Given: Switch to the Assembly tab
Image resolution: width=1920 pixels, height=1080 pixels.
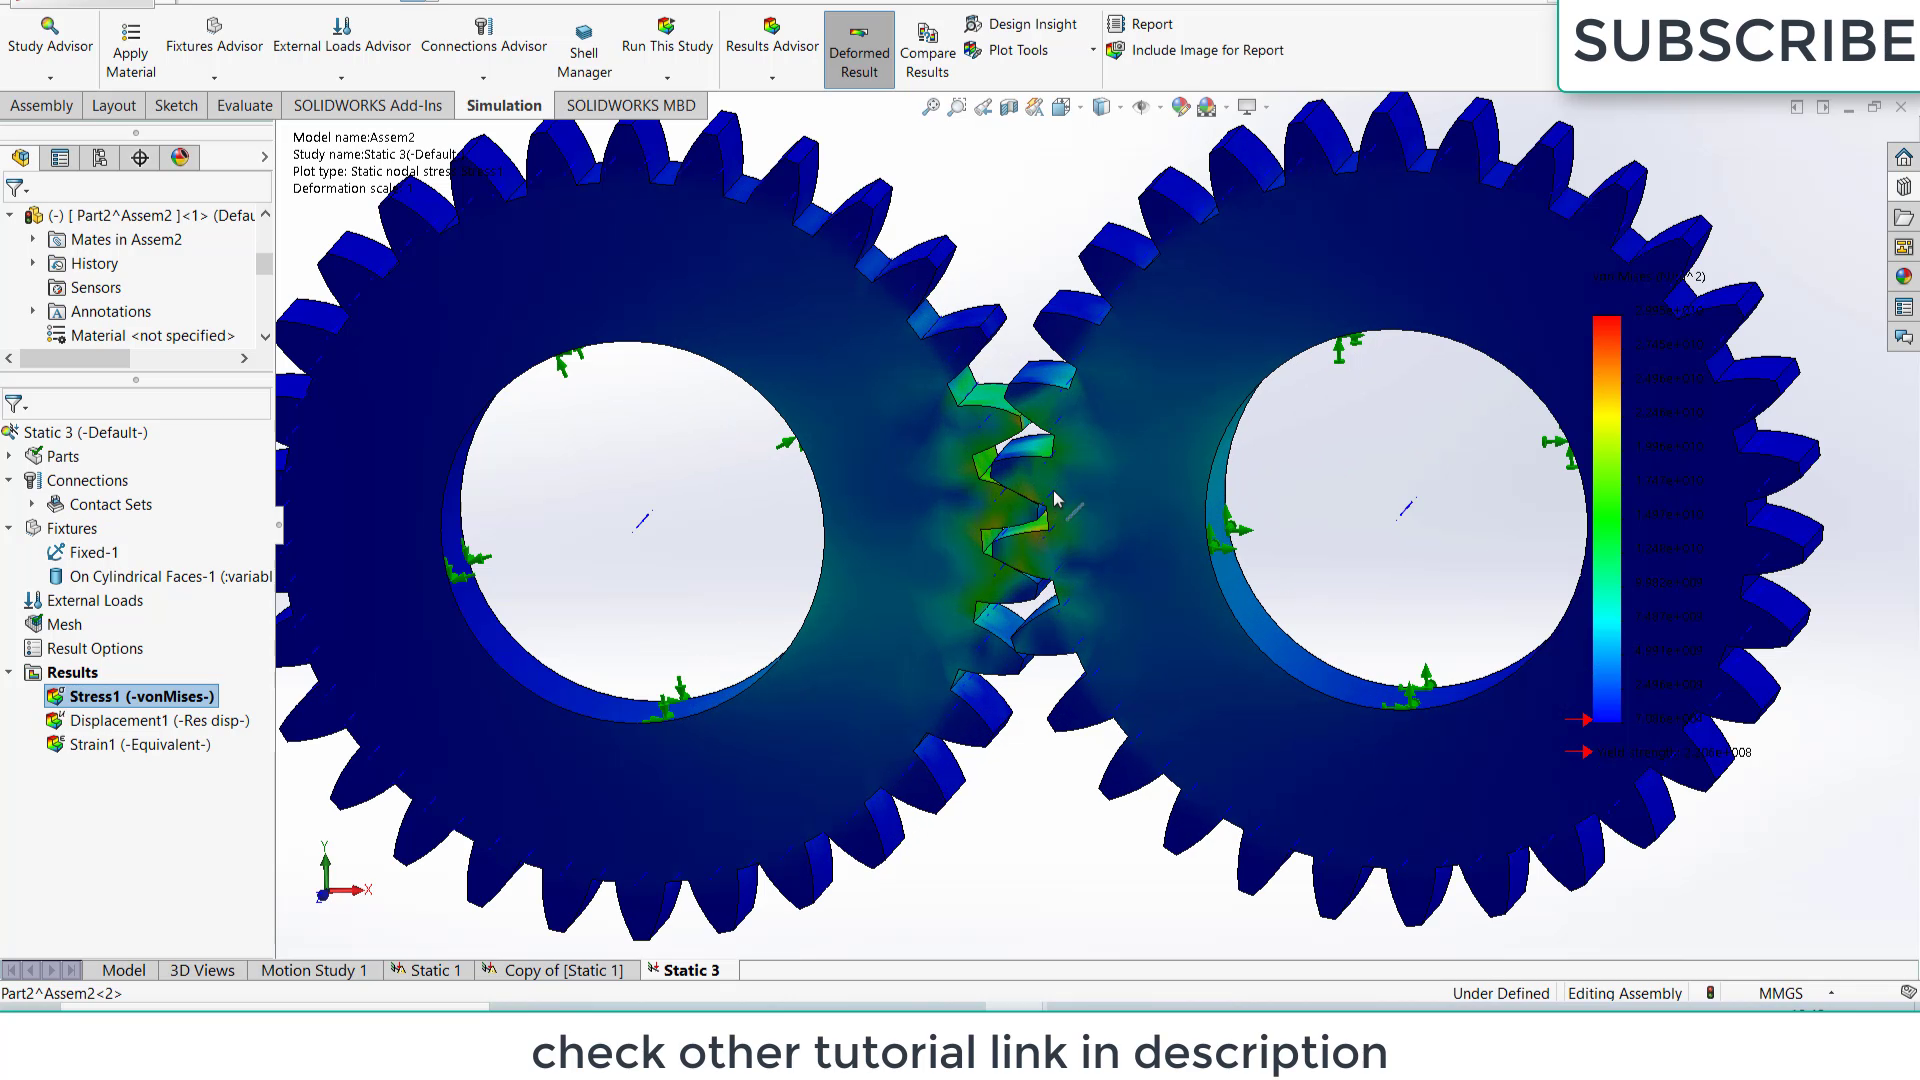Looking at the screenshot, I should 41,105.
